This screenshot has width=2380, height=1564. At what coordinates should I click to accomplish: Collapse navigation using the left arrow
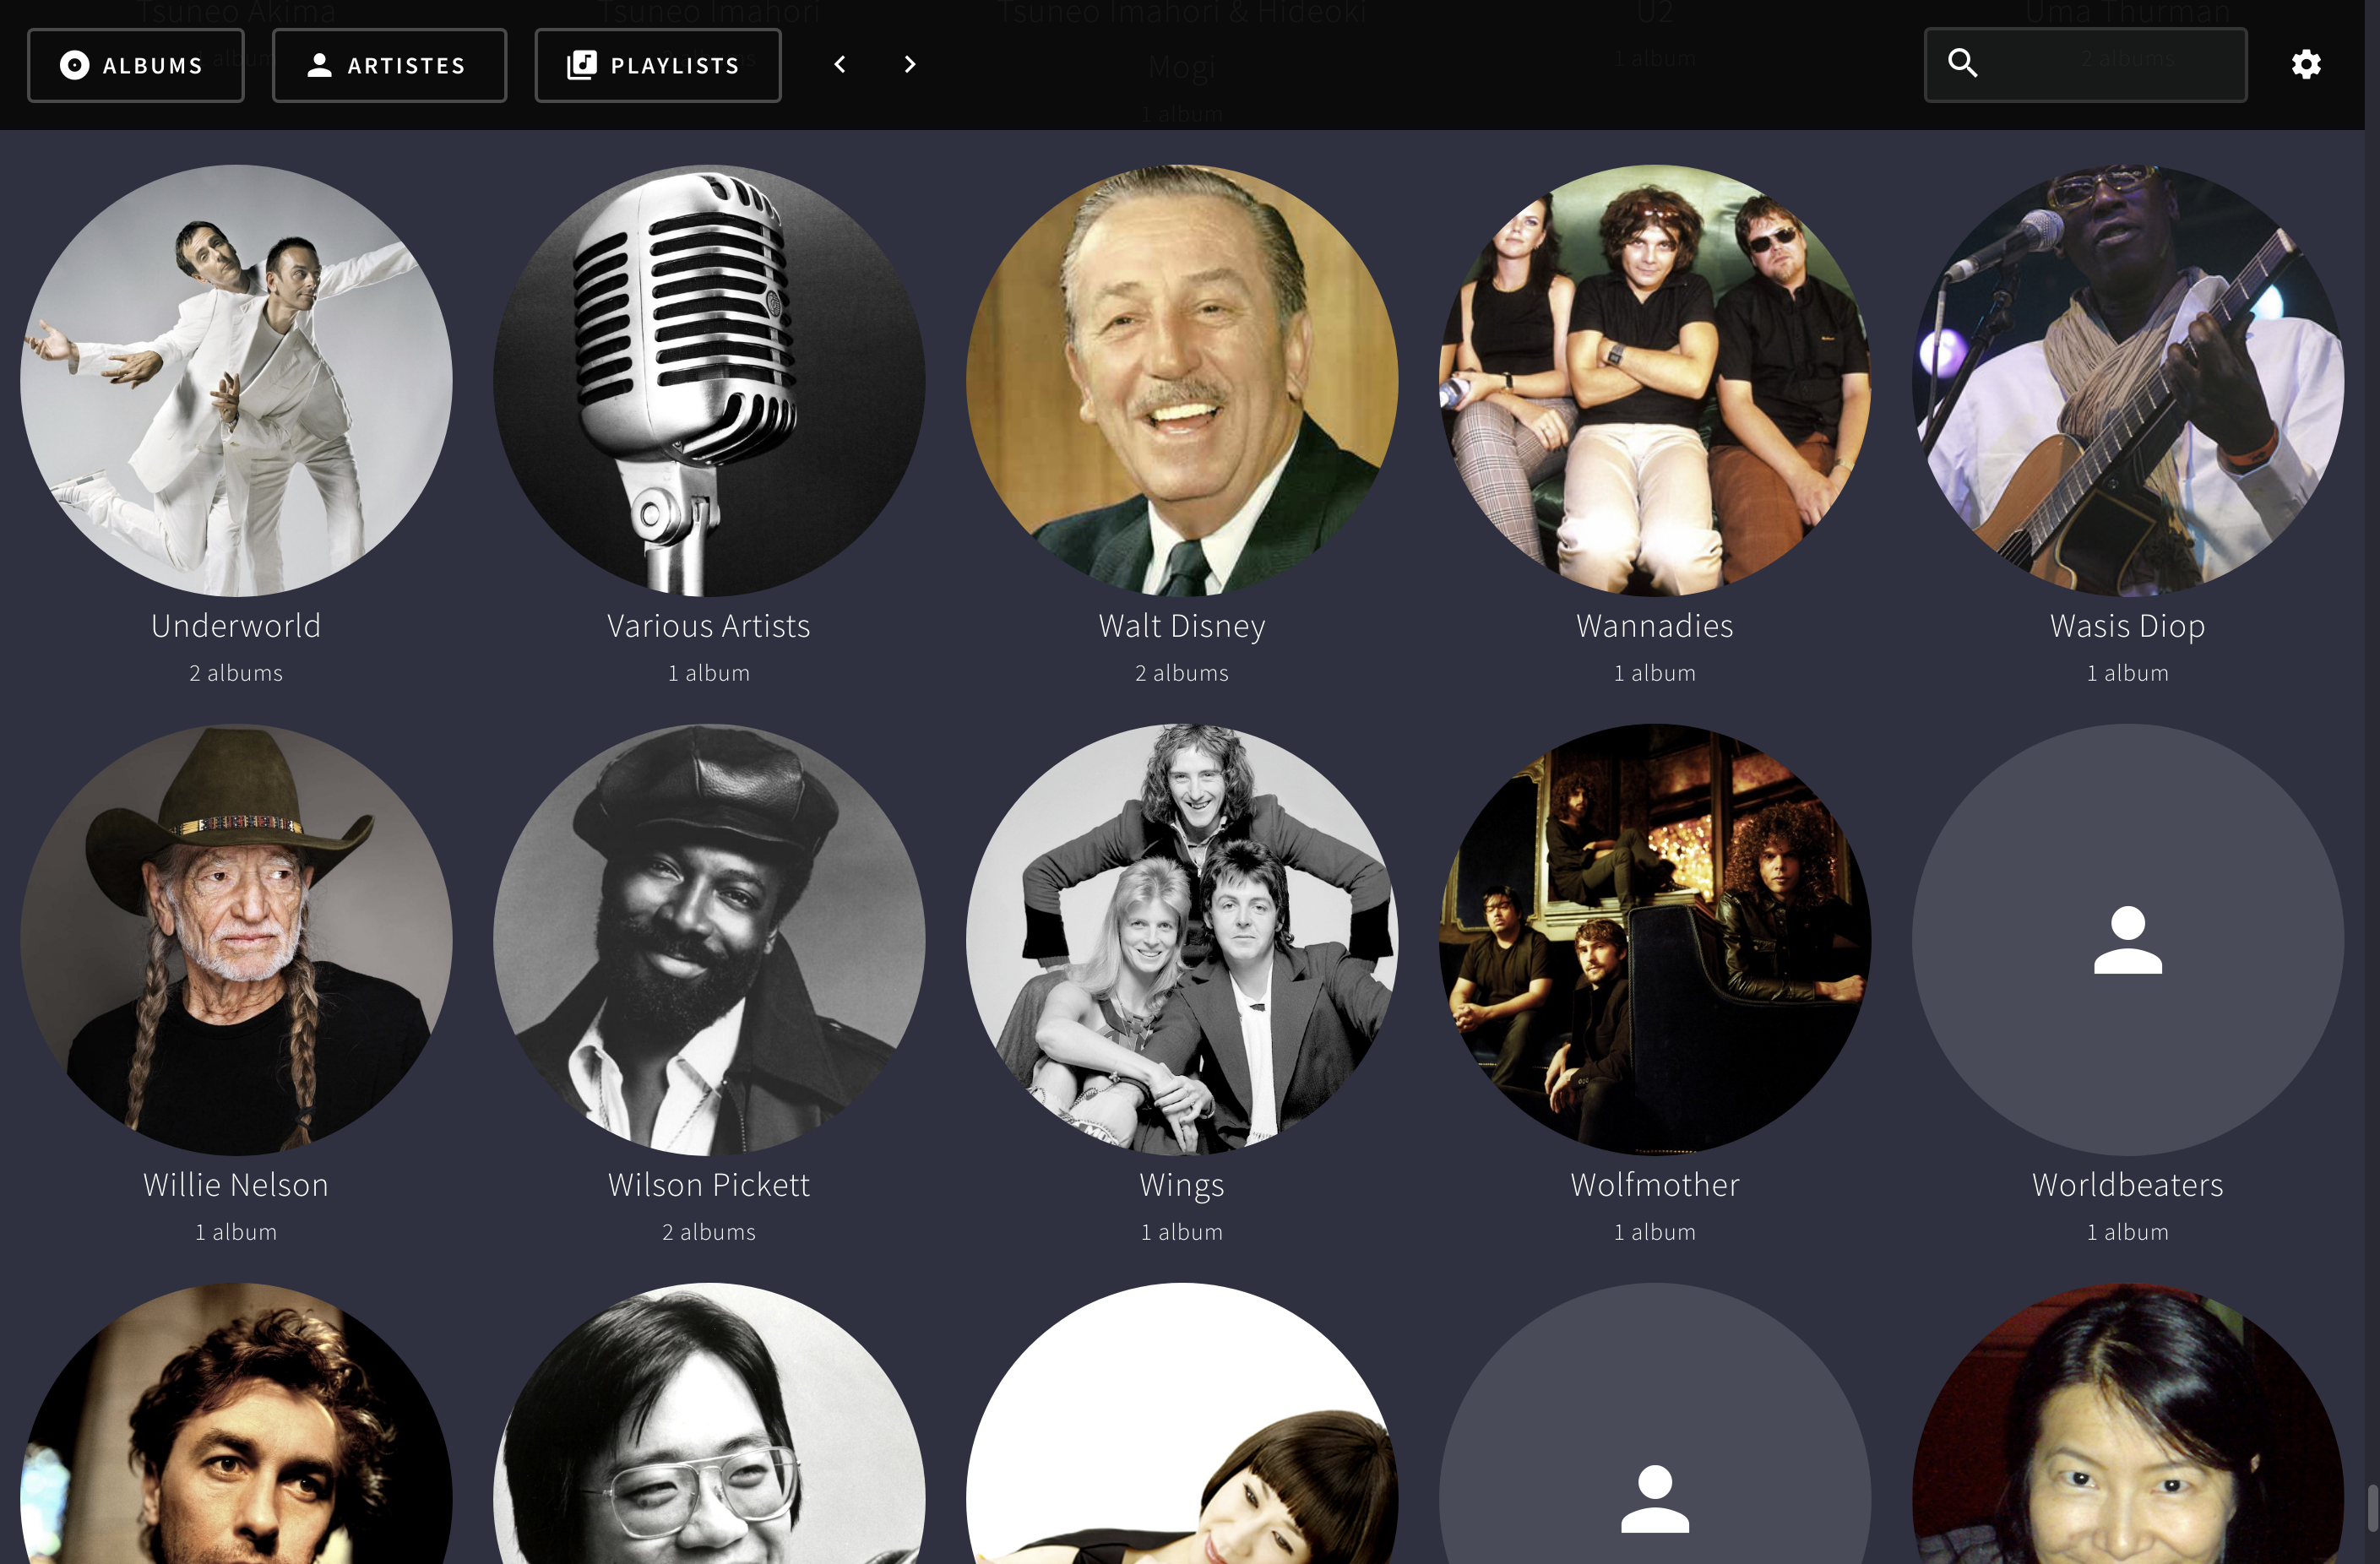tap(839, 64)
